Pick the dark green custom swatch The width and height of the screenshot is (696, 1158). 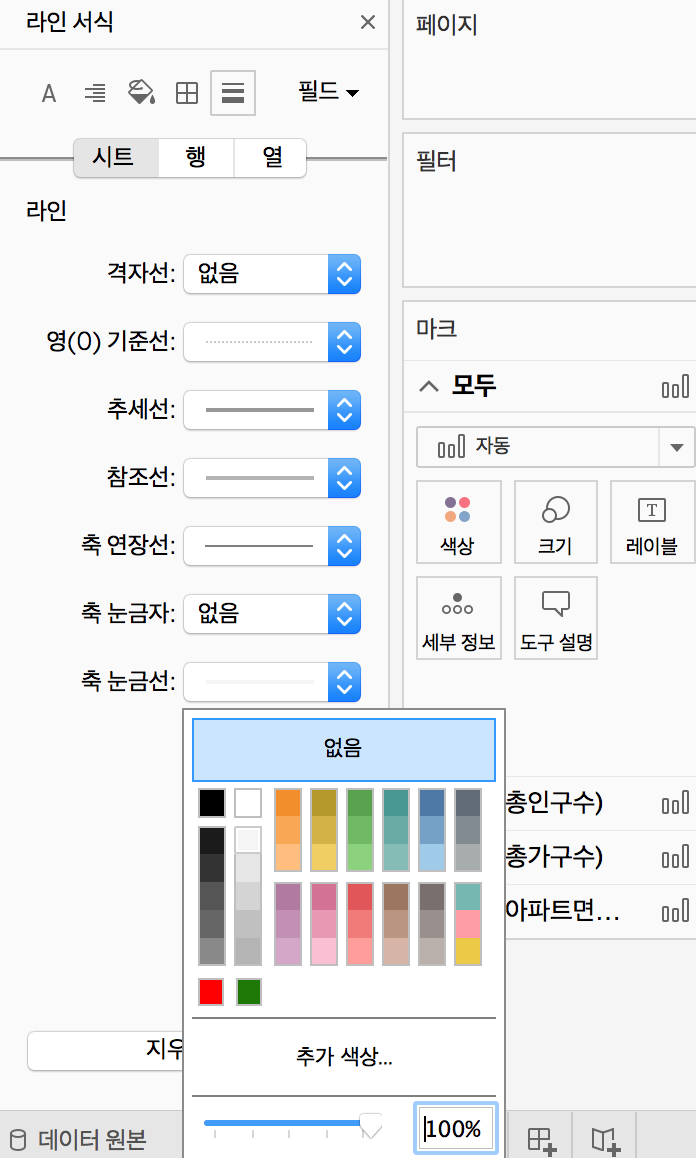tap(249, 992)
